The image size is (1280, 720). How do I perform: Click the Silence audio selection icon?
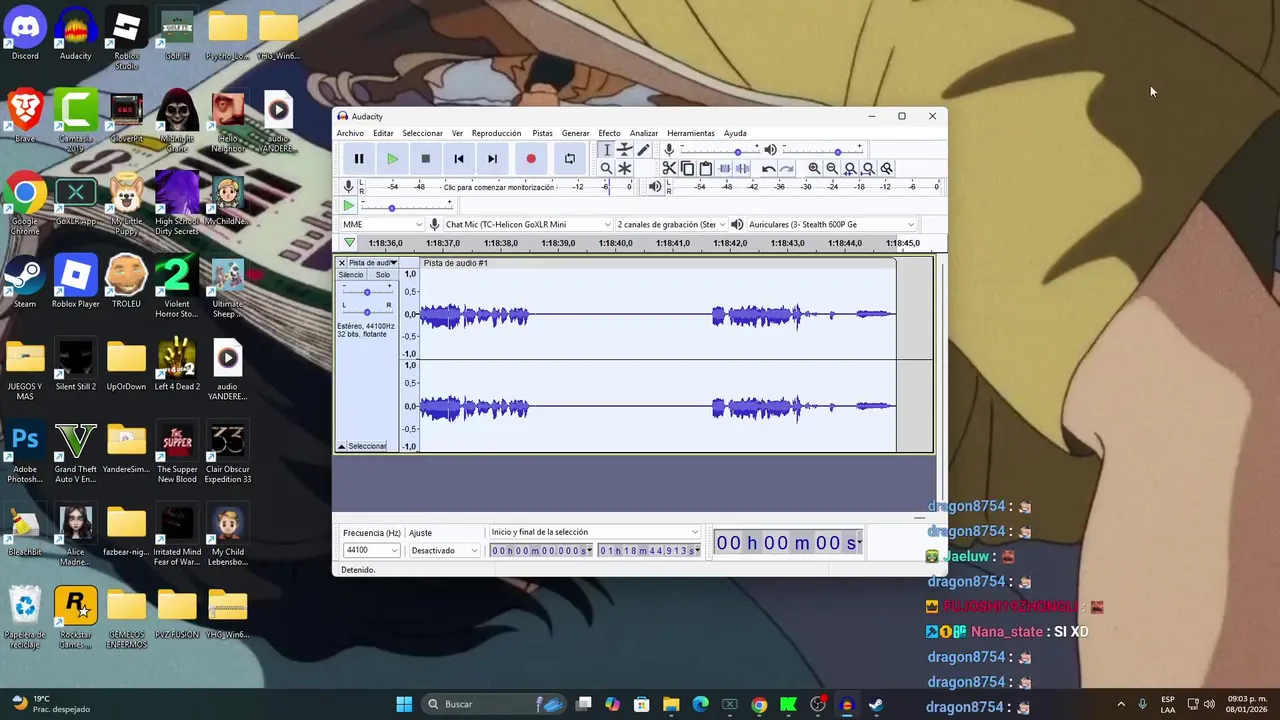[x=743, y=168]
